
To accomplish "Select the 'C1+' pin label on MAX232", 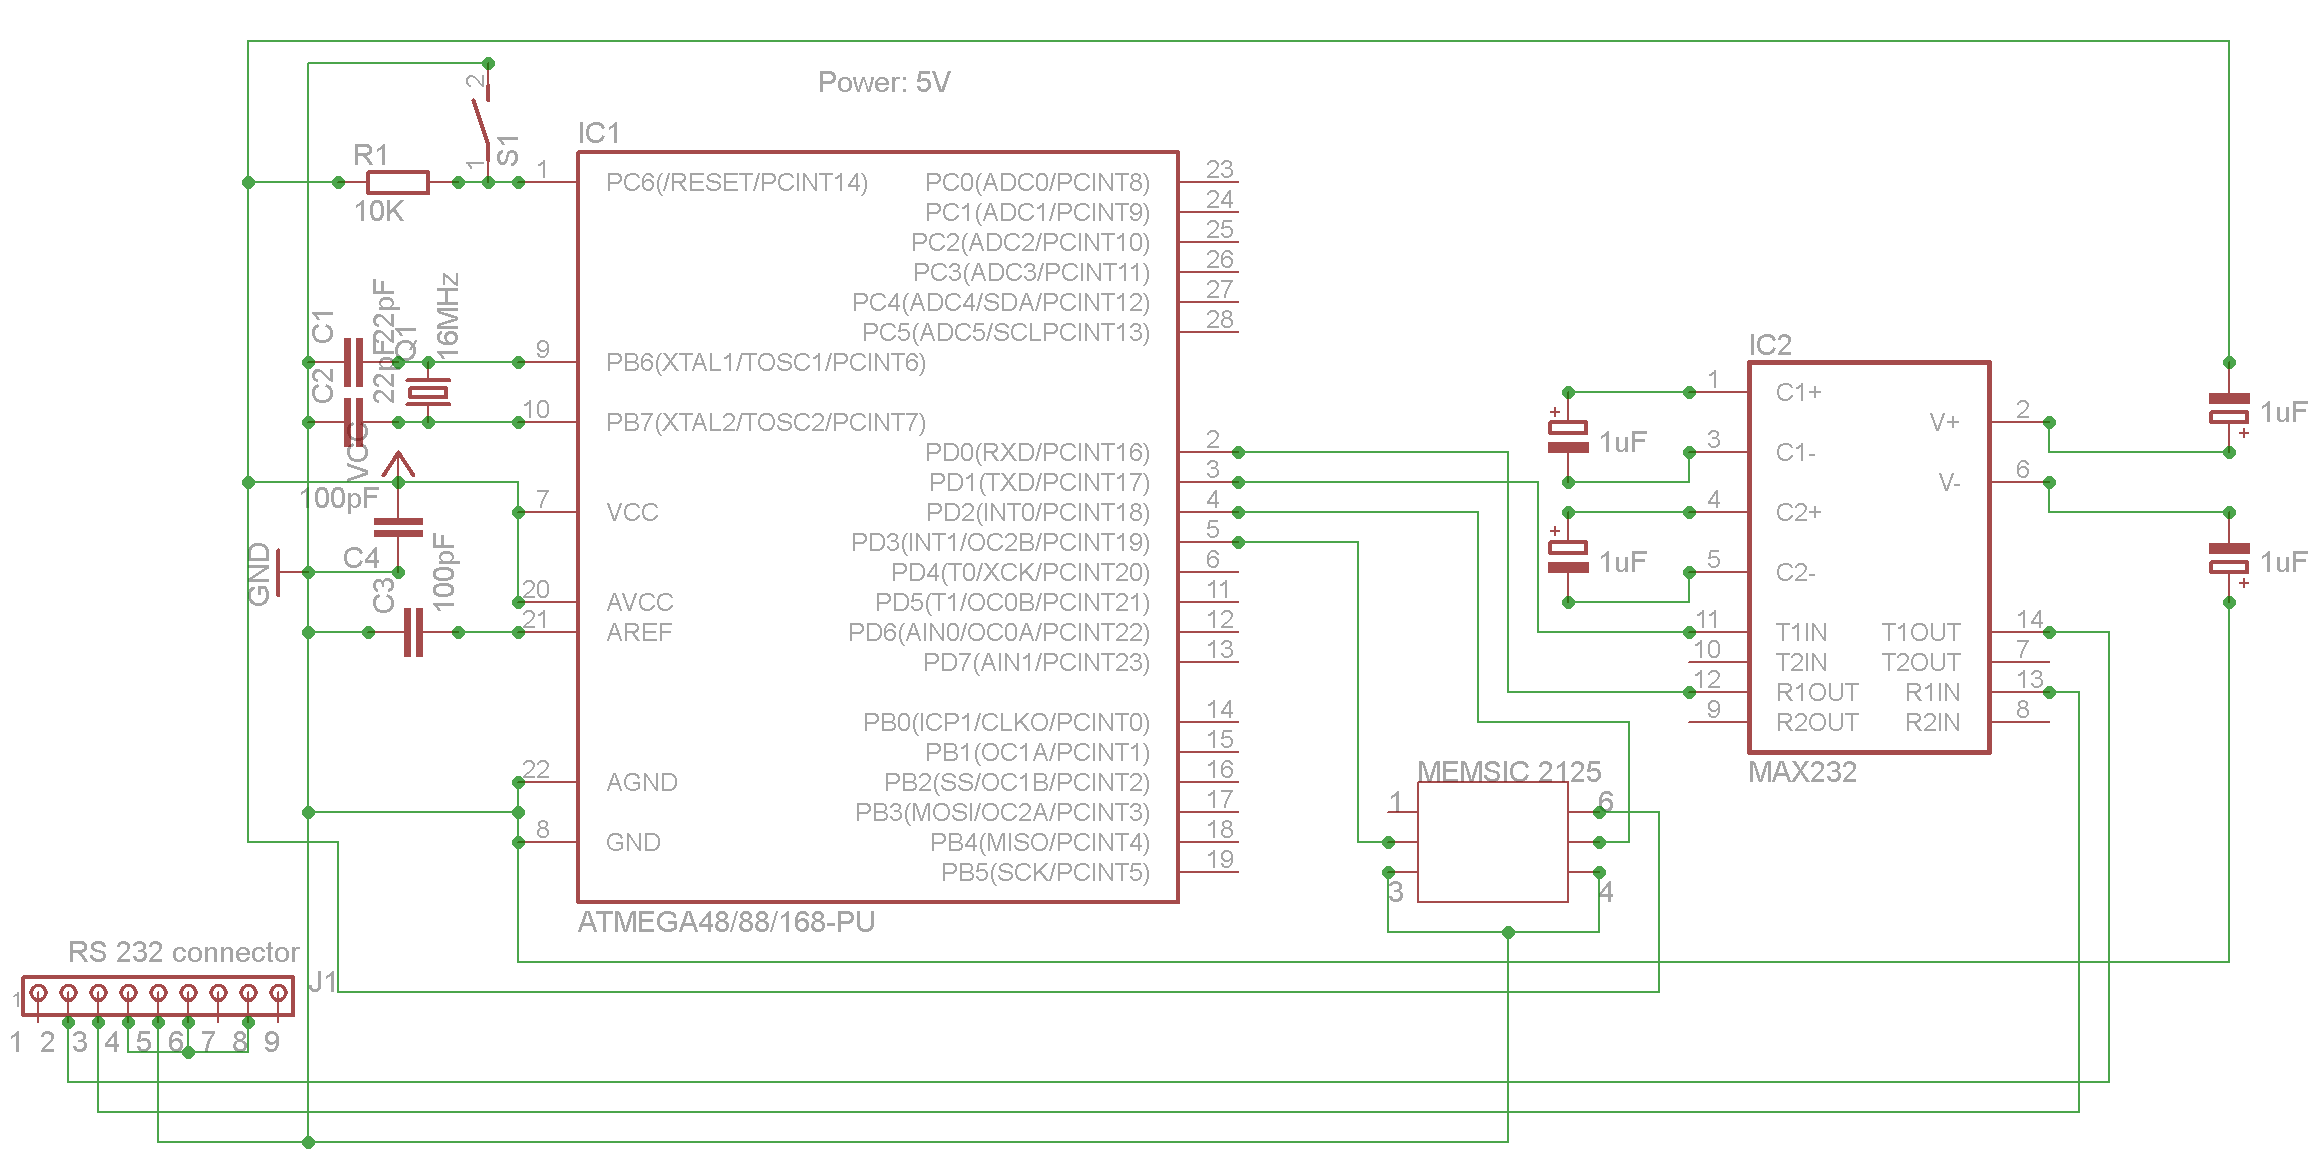I will [1798, 392].
